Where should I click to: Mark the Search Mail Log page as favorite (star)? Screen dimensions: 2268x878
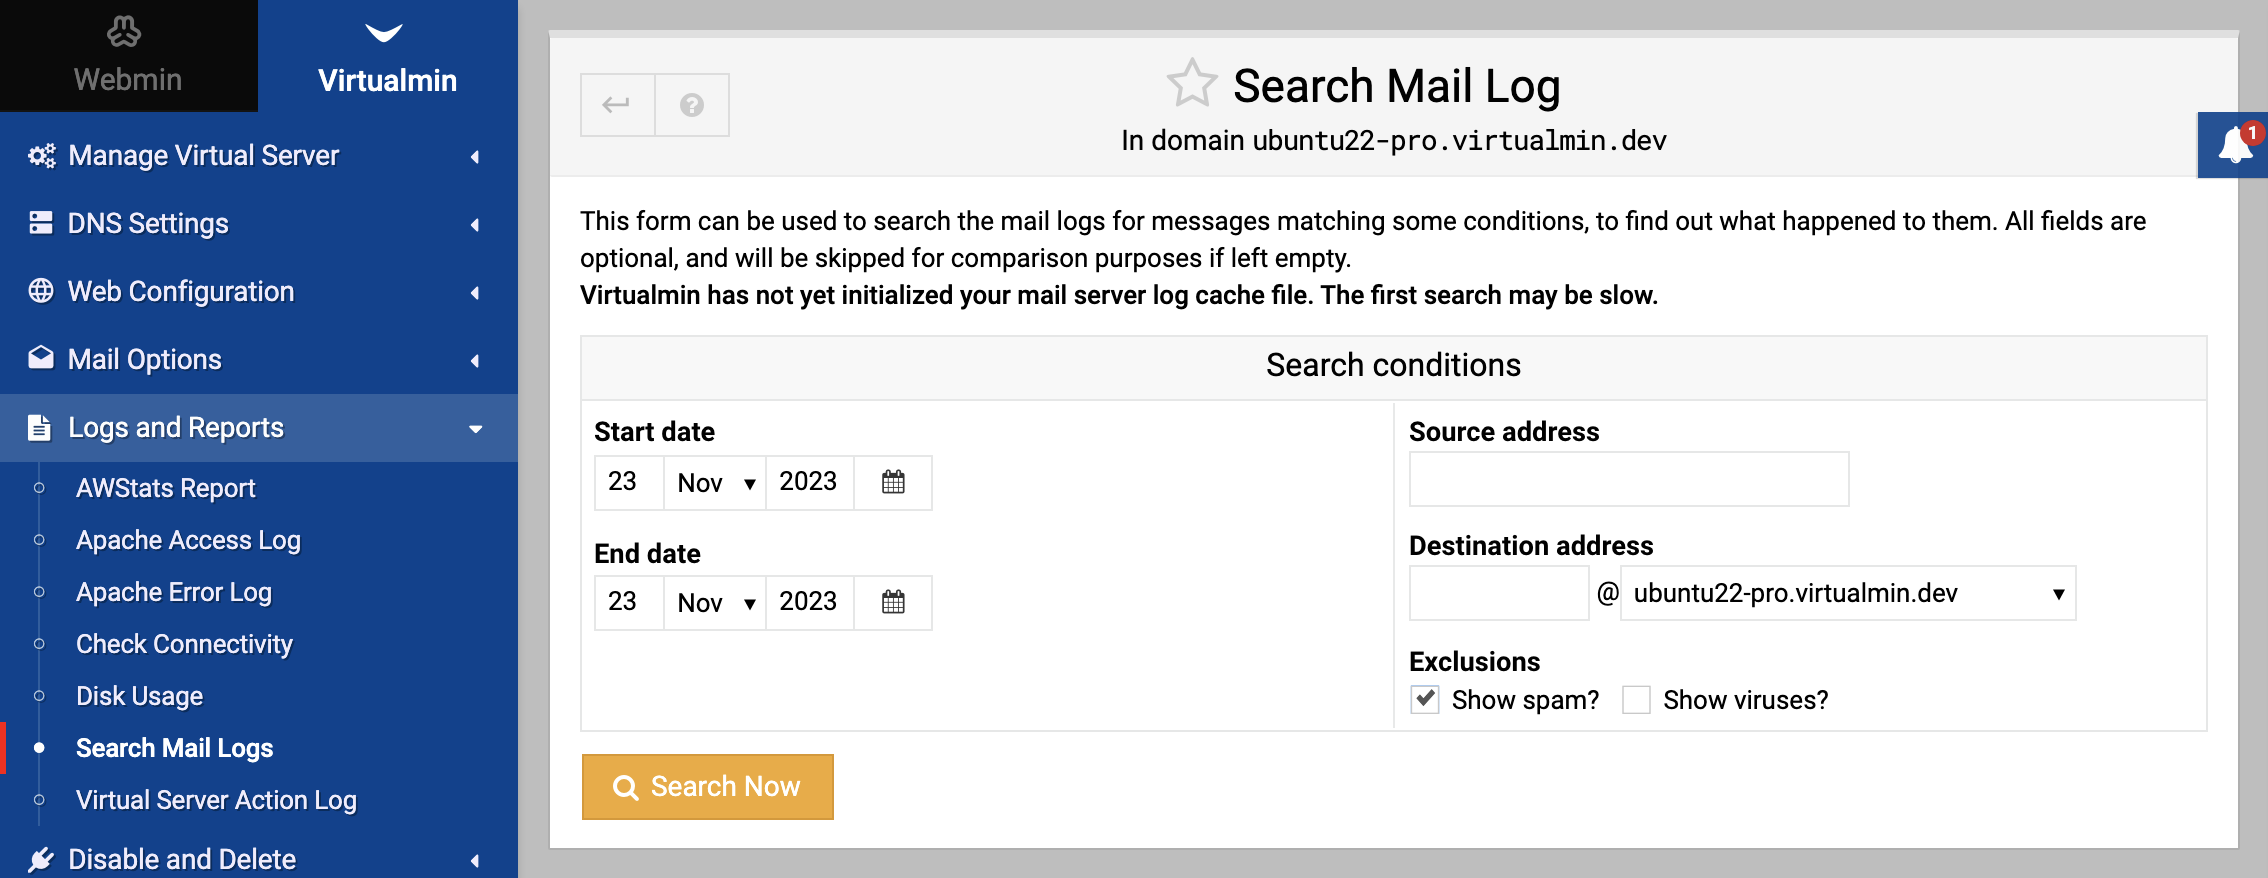tap(1191, 83)
